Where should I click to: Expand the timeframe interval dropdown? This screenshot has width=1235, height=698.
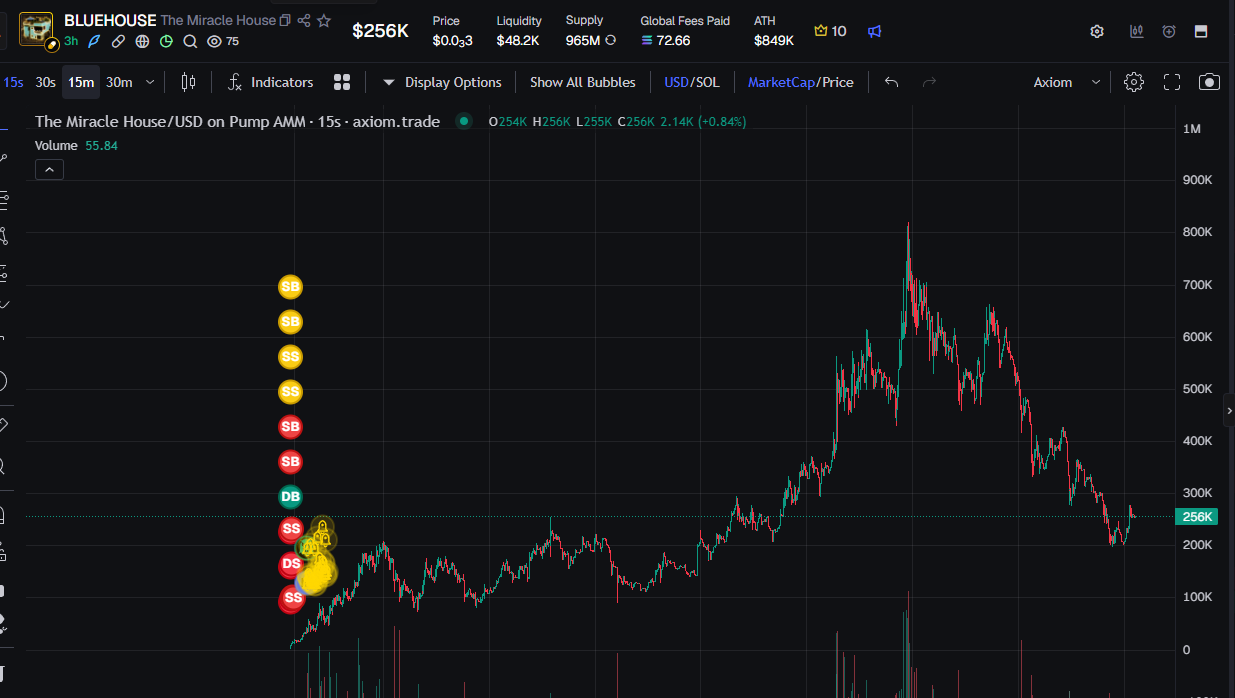click(150, 82)
